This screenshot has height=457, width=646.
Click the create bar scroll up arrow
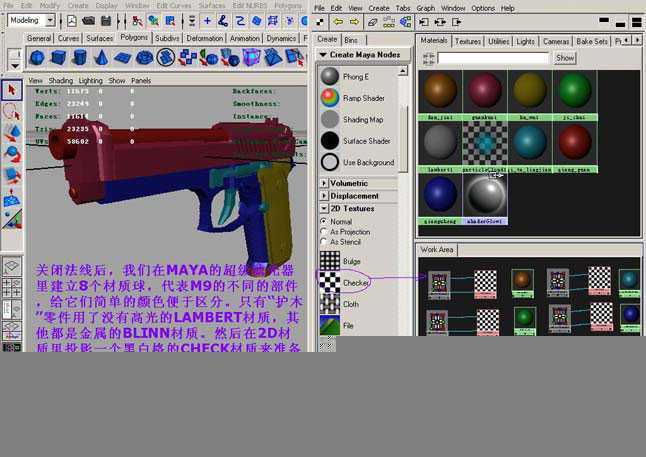pyautogui.click(x=403, y=71)
